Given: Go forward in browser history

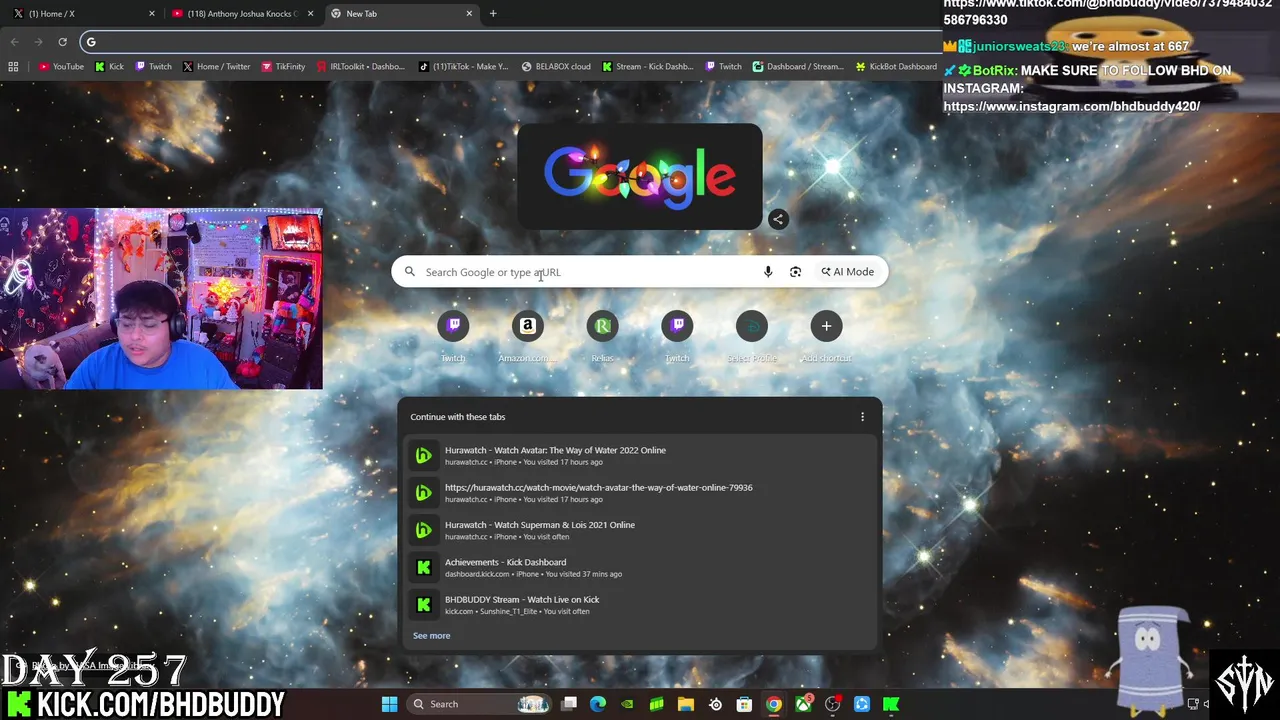Looking at the screenshot, I should point(38,41).
